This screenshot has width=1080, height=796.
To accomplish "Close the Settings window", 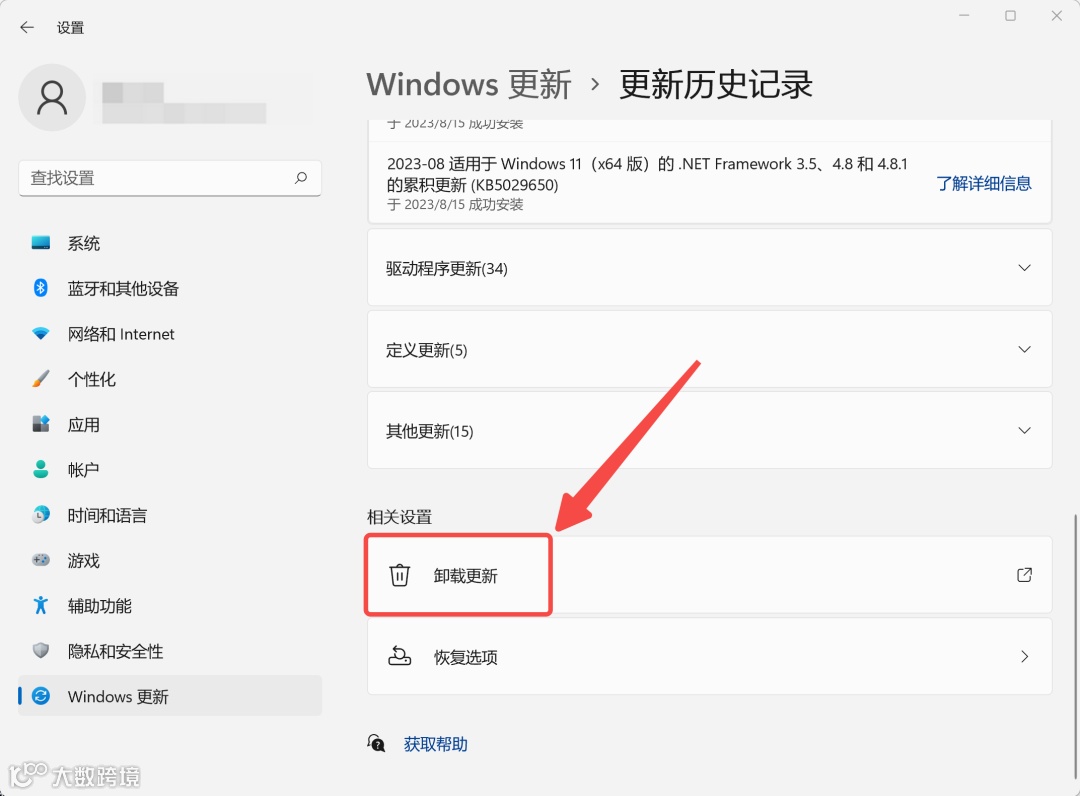I will point(1057,16).
